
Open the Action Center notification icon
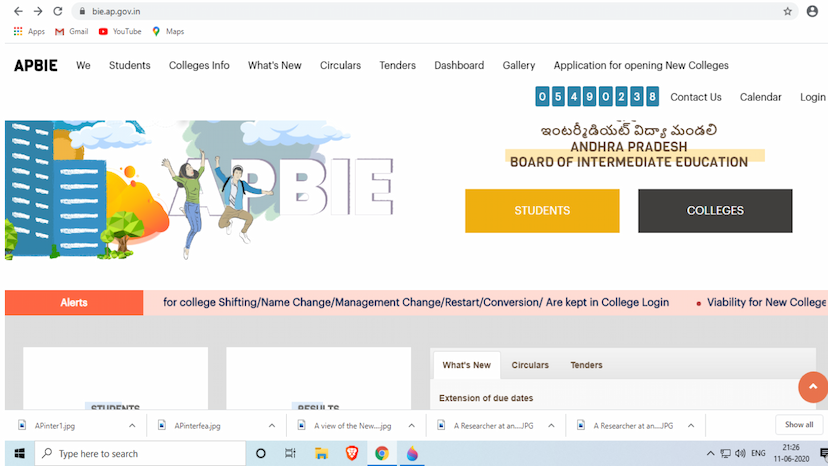point(823,453)
